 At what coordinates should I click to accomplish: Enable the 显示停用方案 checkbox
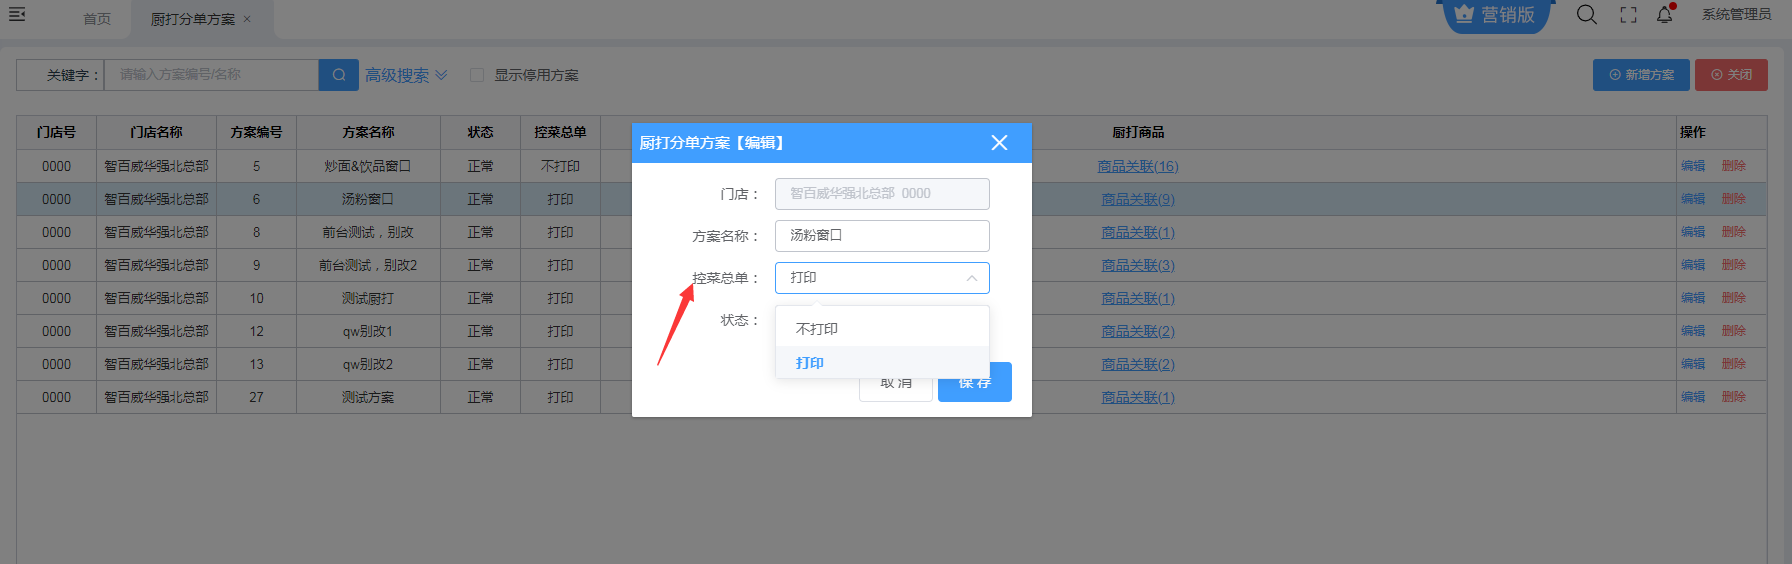(477, 75)
